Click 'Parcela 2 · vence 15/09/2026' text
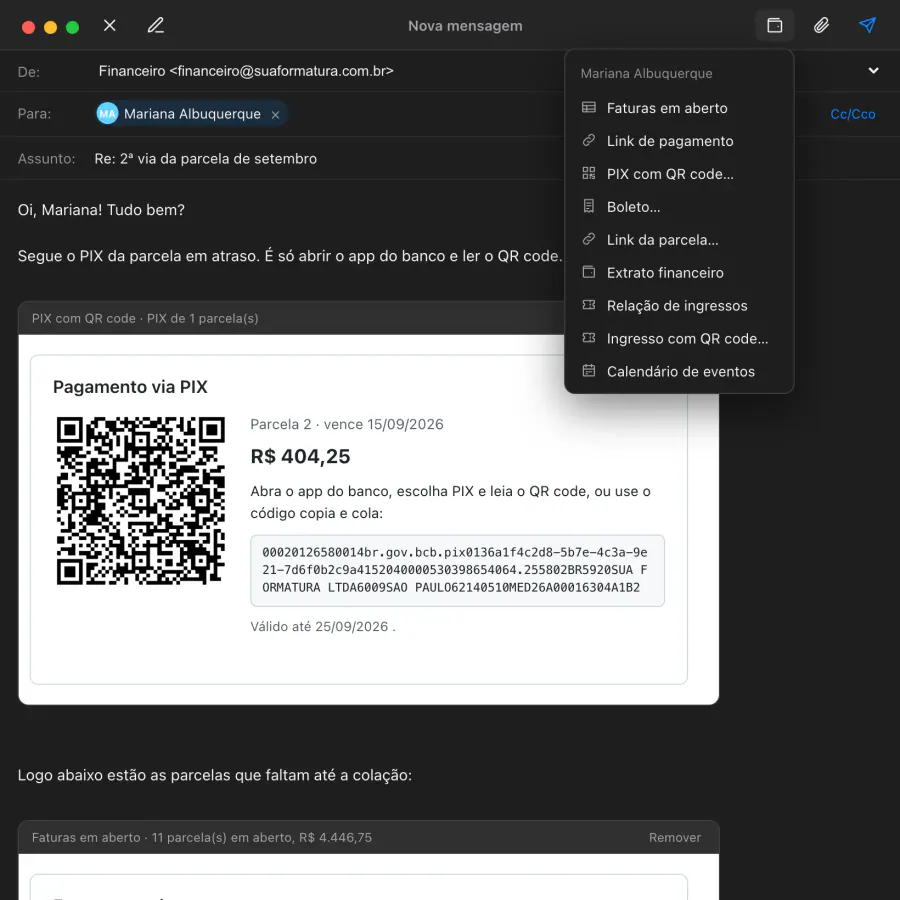The image size is (900, 900). tap(347, 424)
